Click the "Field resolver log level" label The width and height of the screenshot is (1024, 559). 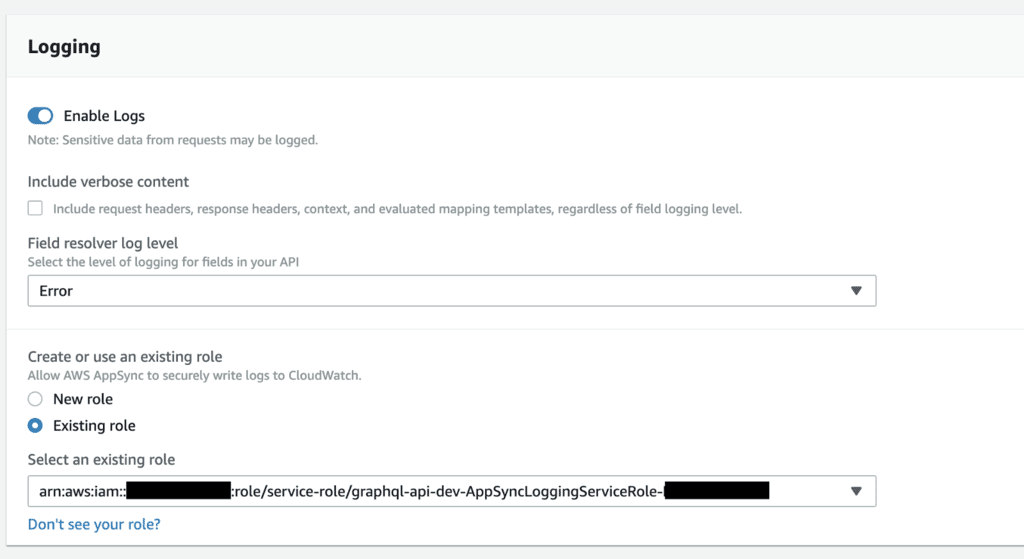(x=103, y=243)
